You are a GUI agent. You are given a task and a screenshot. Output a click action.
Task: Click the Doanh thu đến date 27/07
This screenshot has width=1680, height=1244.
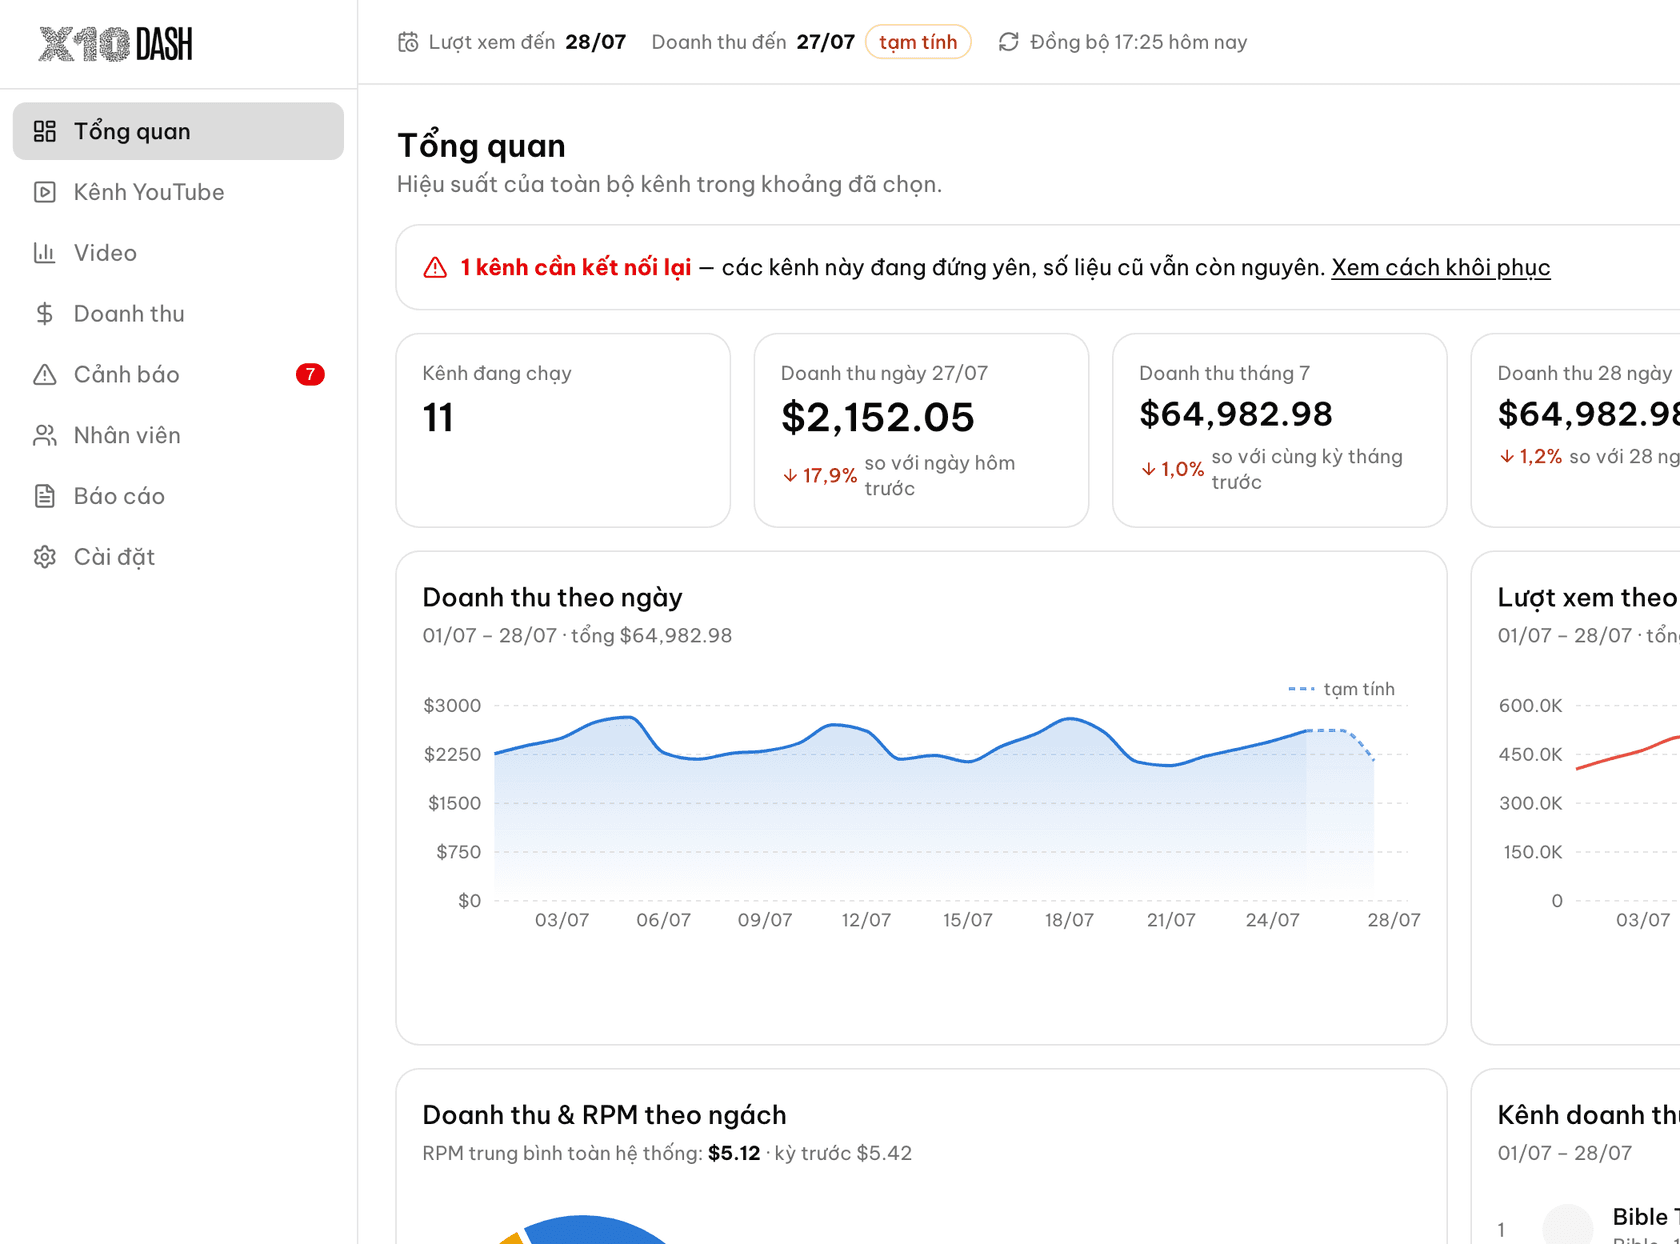coord(826,42)
